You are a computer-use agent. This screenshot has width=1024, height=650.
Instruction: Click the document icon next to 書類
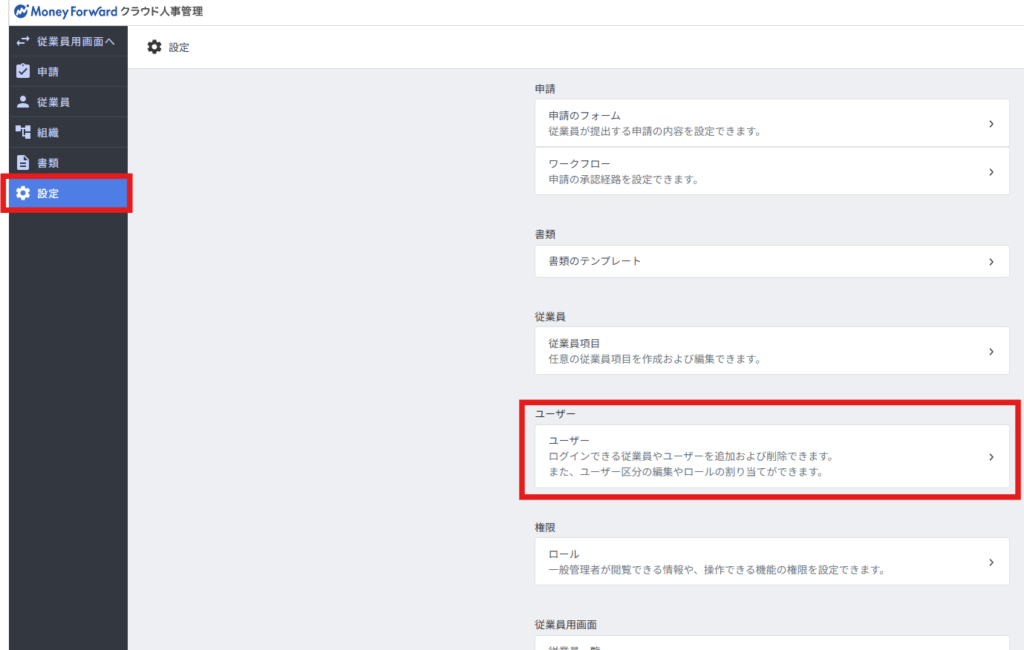(23, 162)
